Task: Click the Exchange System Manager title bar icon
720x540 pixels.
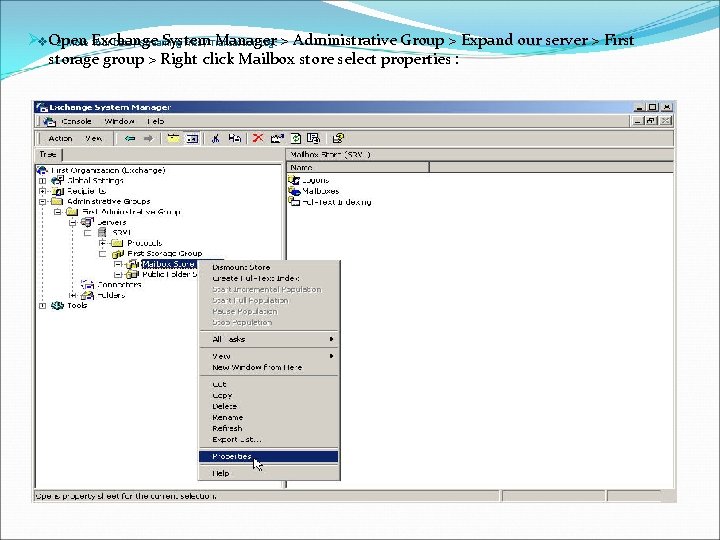Action: point(42,107)
